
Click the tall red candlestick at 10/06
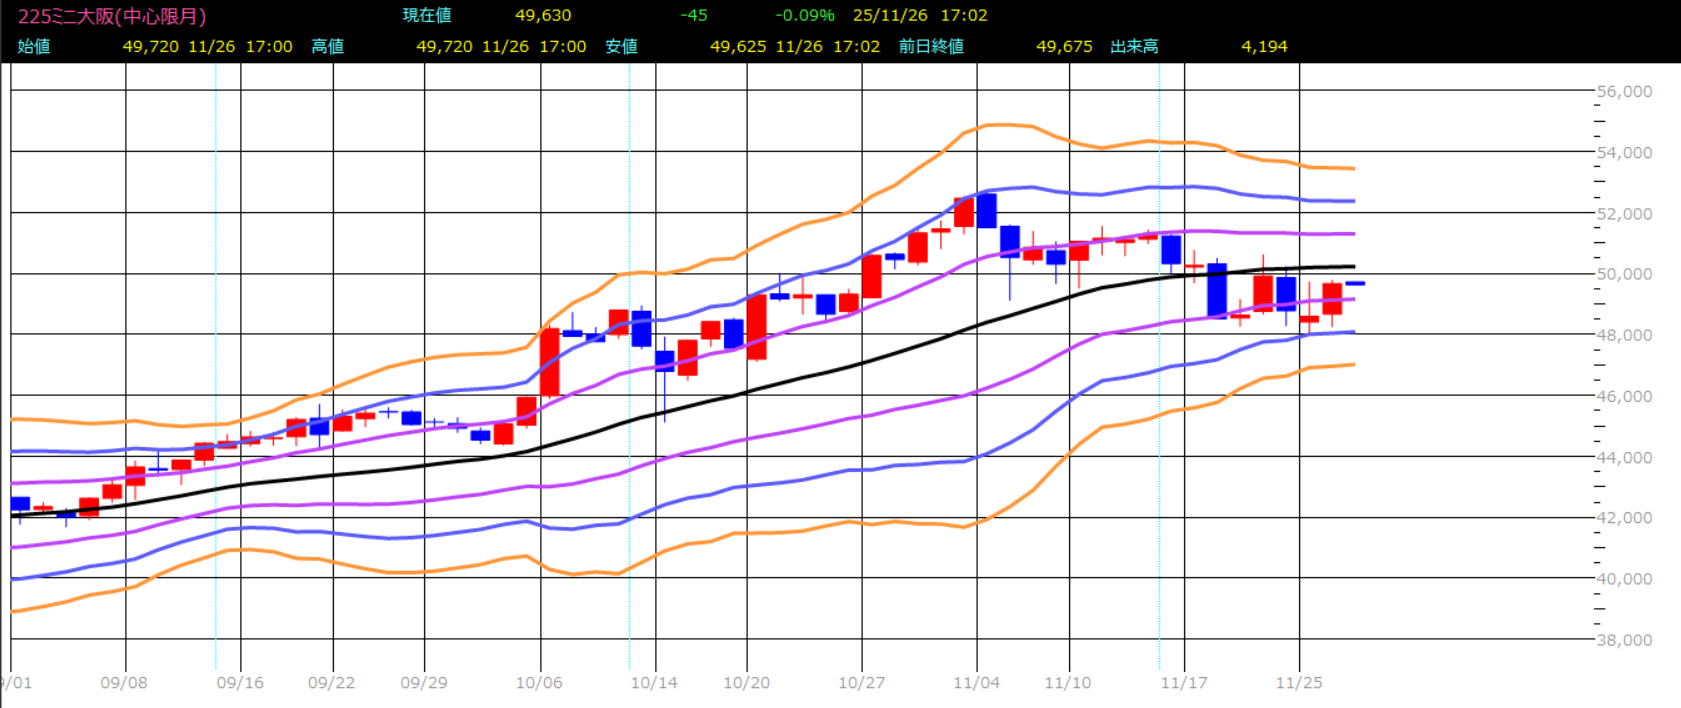(x=550, y=362)
